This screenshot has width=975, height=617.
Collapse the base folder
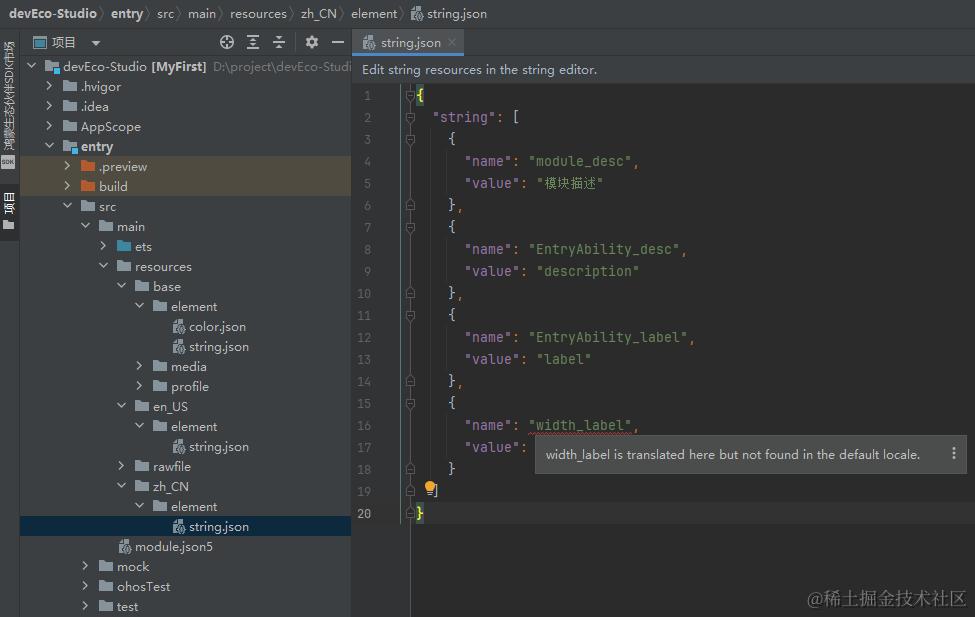pos(122,285)
